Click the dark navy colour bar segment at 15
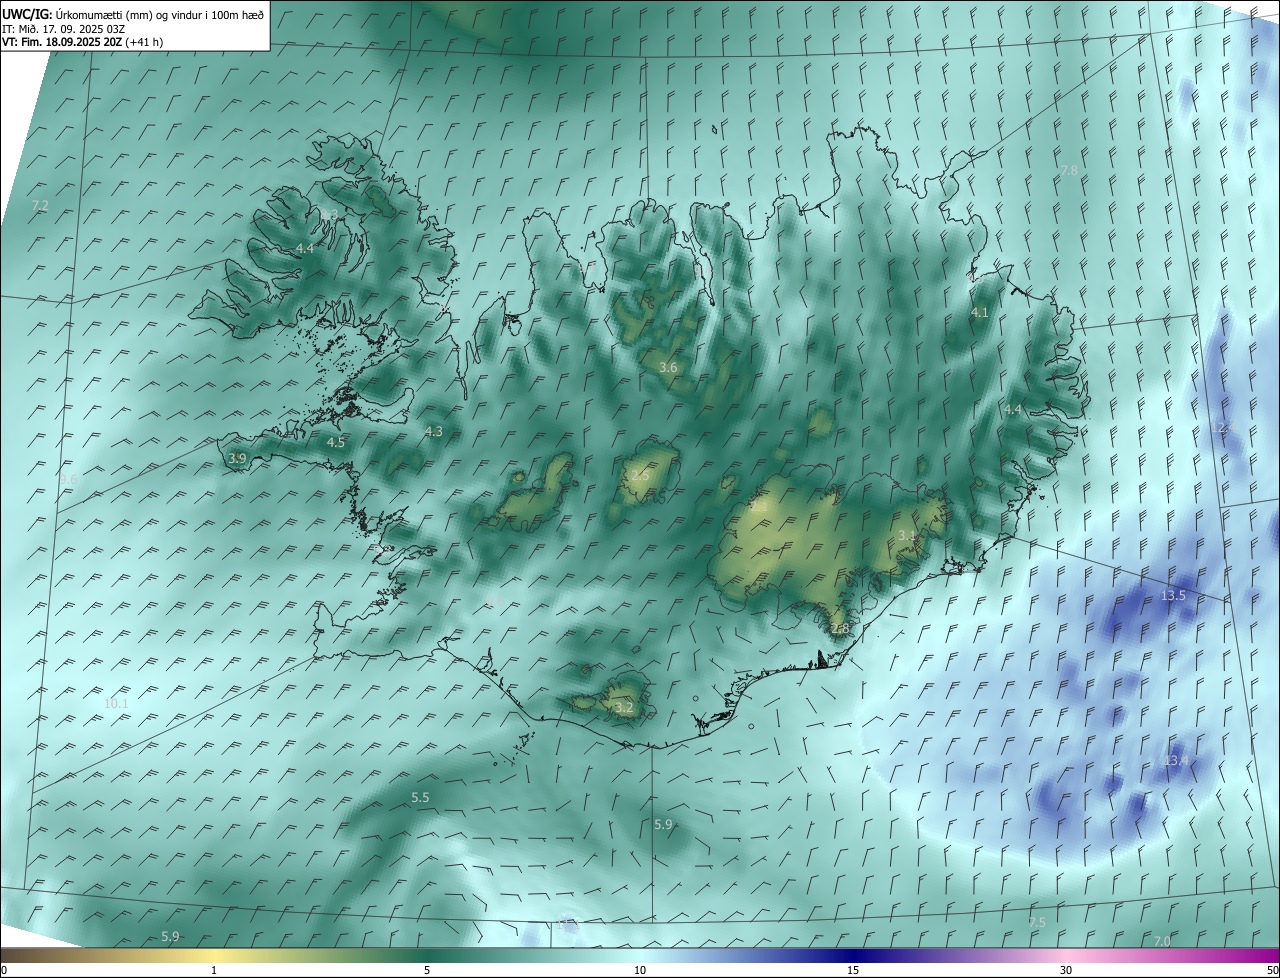The width and height of the screenshot is (1280, 978). pyautogui.click(x=853, y=956)
